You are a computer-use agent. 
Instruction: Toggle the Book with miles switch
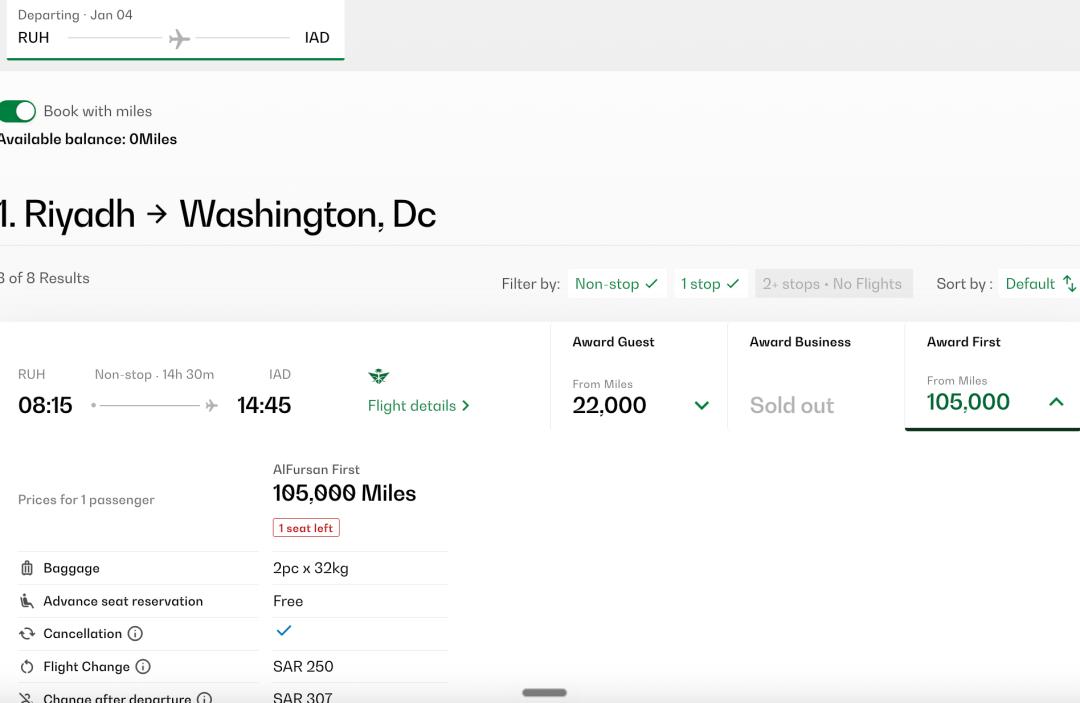(17, 112)
